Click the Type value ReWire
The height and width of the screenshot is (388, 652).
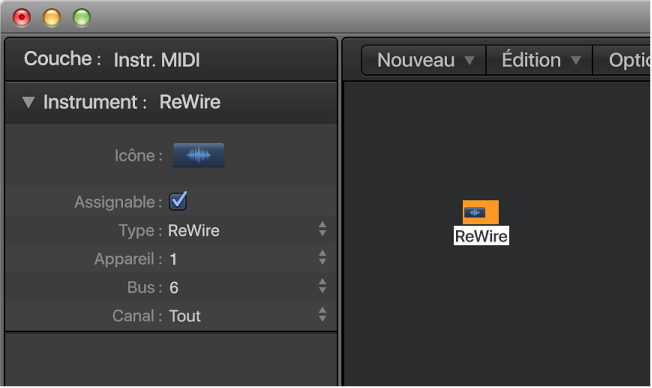point(194,231)
